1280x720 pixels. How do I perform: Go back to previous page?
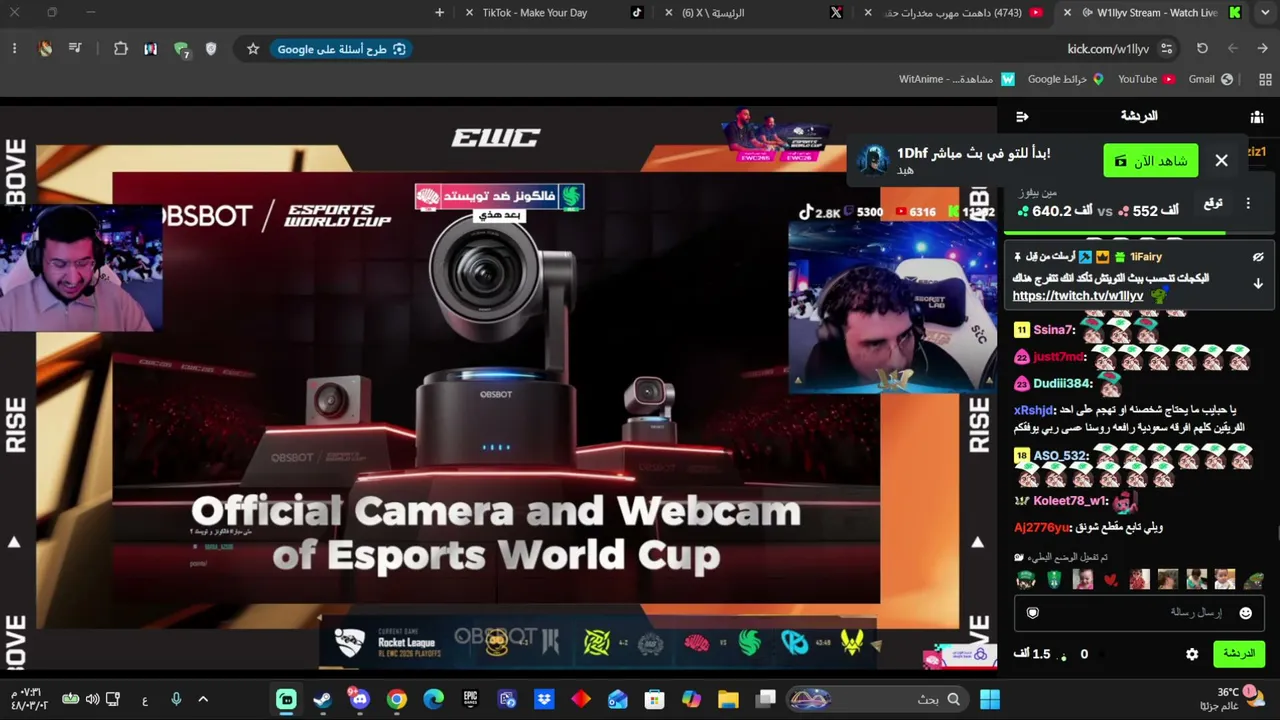(x=1263, y=49)
